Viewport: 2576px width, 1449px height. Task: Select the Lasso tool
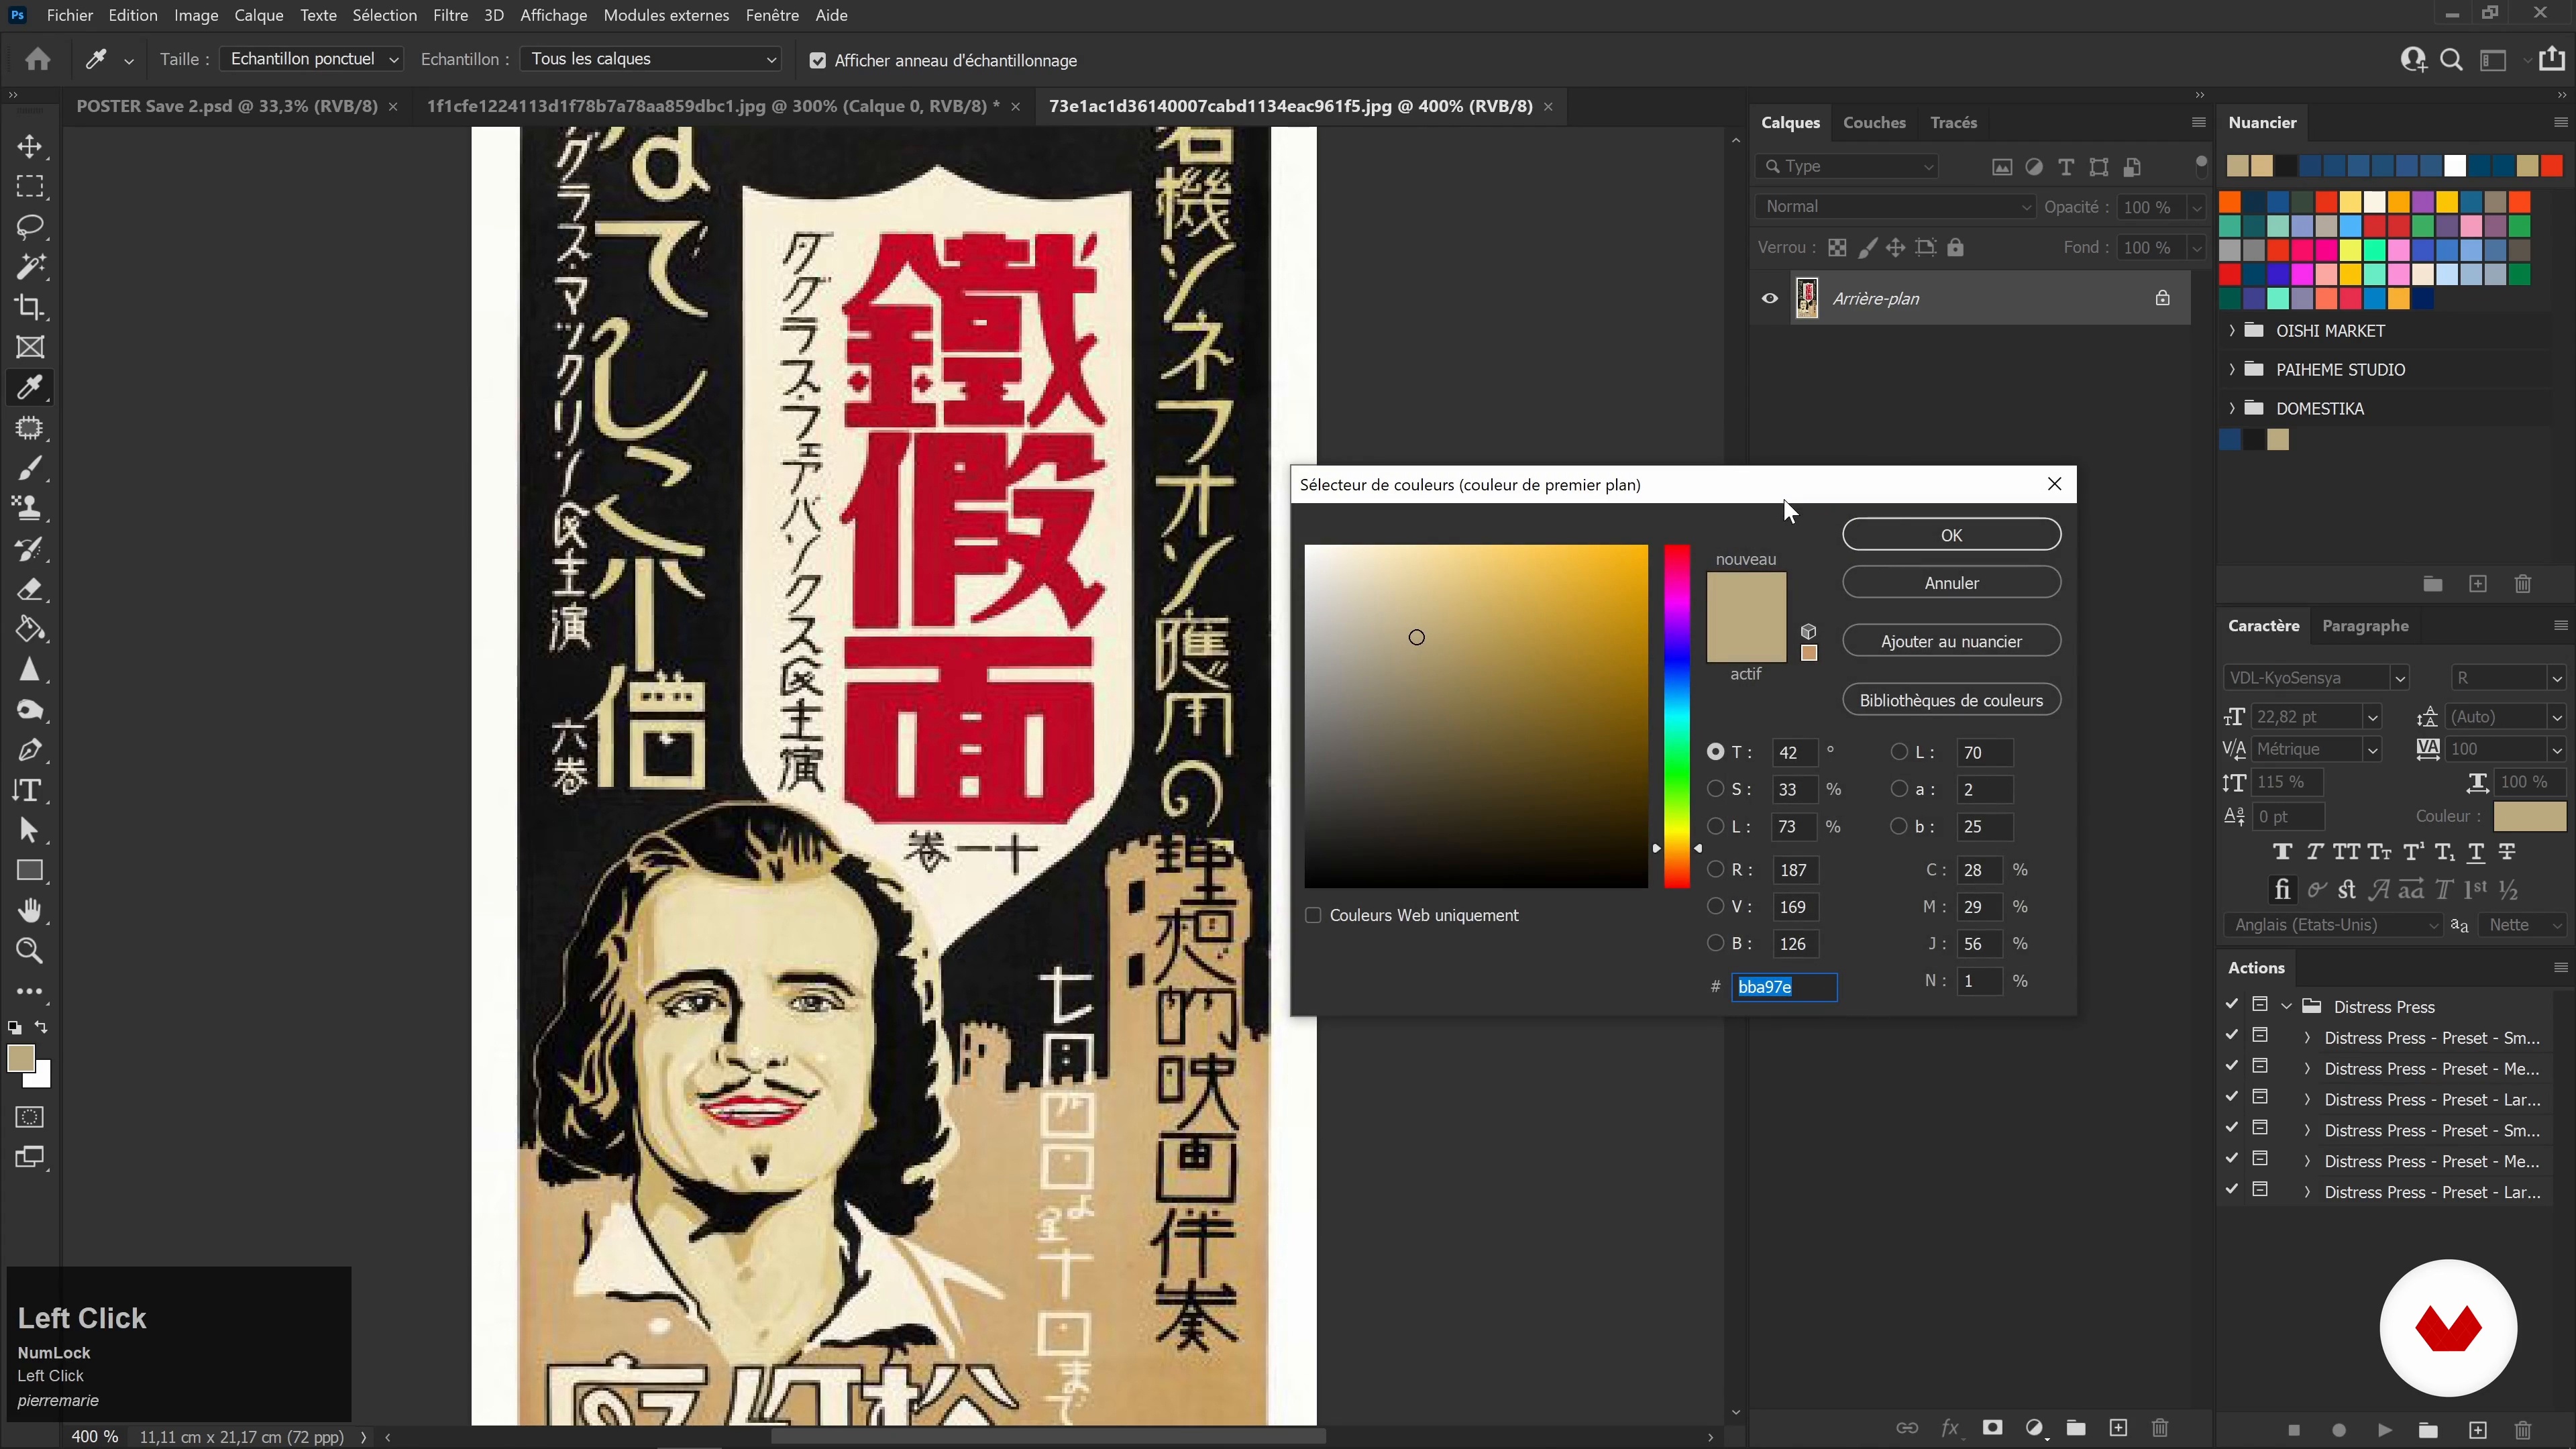[x=30, y=226]
